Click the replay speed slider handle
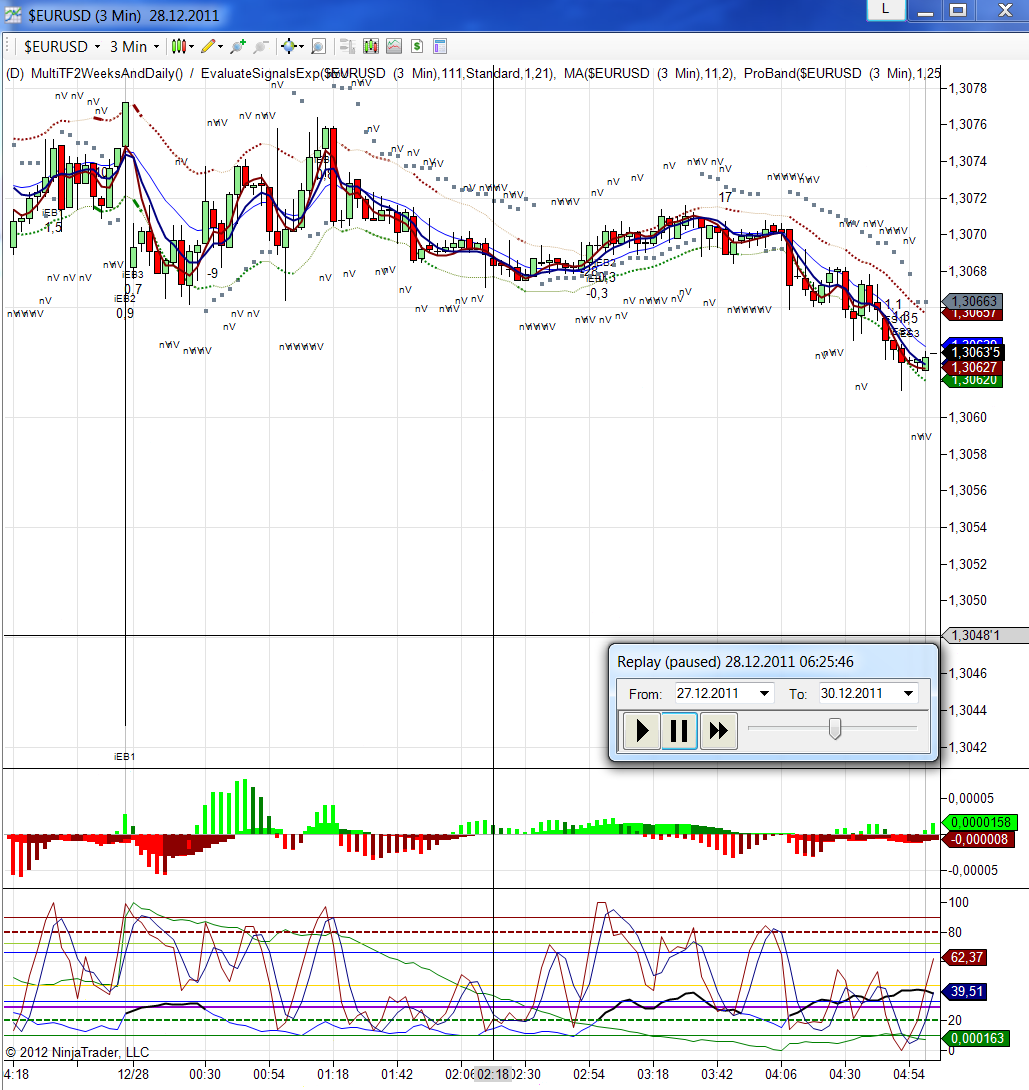Image resolution: width=1029 pixels, height=1090 pixels. click(835, 729)
